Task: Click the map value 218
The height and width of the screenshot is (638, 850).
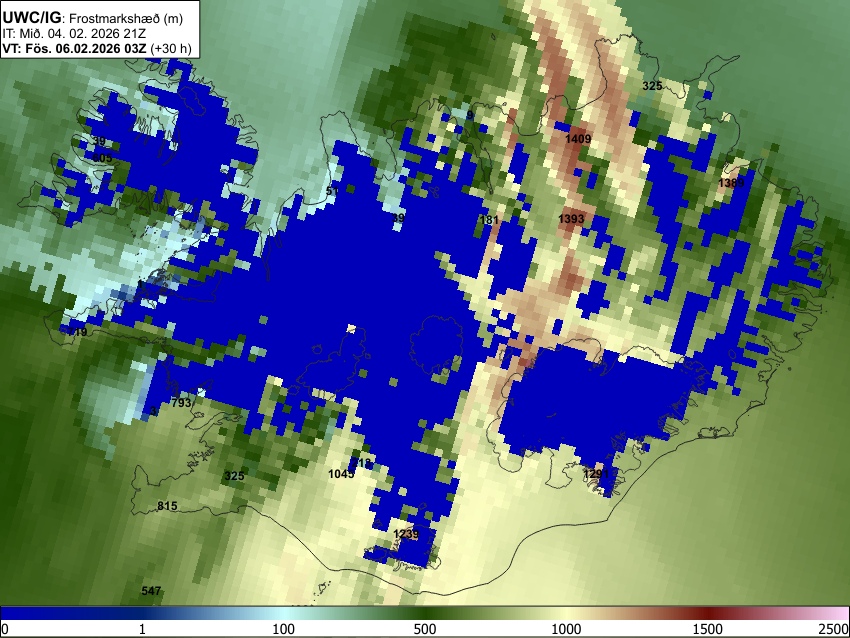Action: (362, 463)
